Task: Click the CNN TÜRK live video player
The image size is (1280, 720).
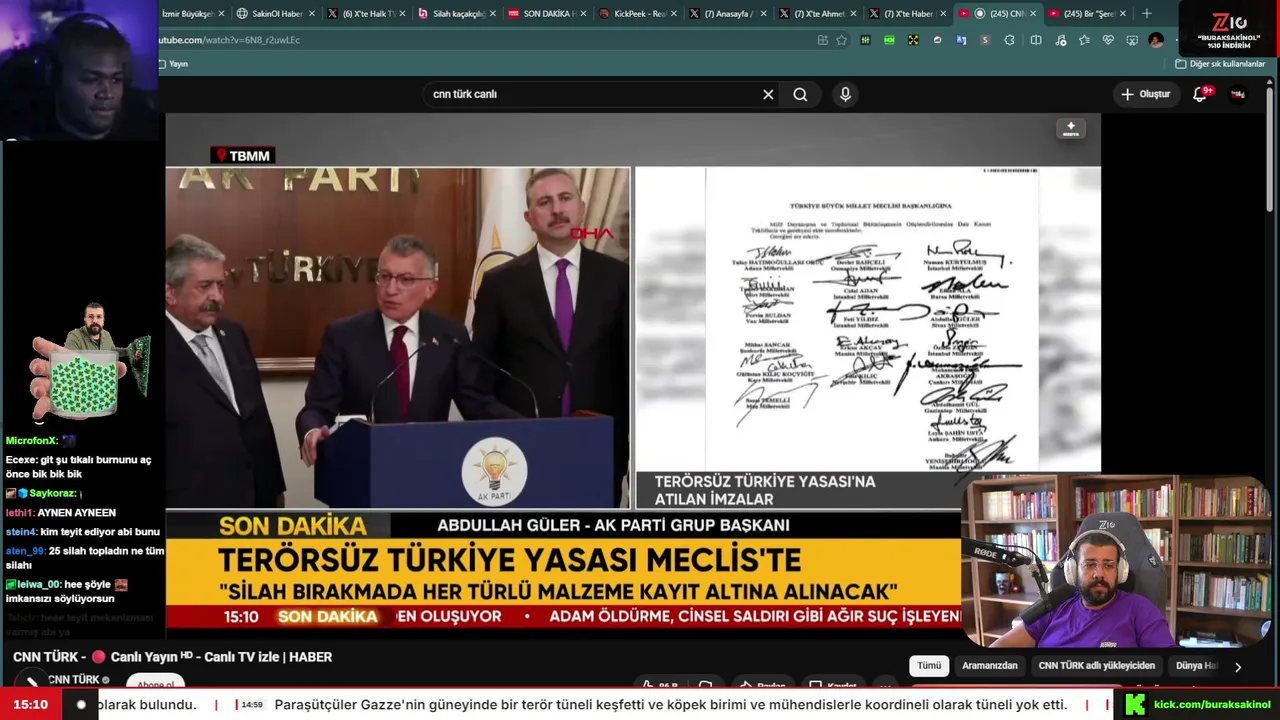Action: pyautogui.click(x=633, y=375)
